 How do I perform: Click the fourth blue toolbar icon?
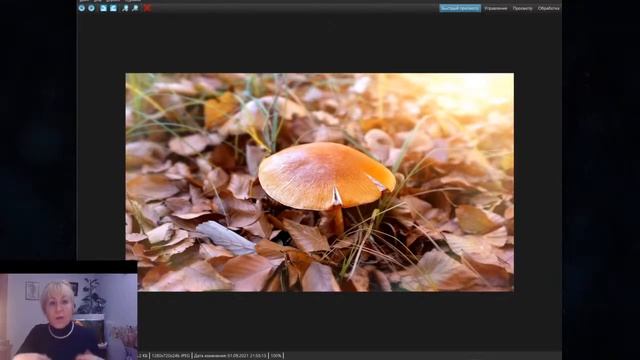tap(113, 8)
